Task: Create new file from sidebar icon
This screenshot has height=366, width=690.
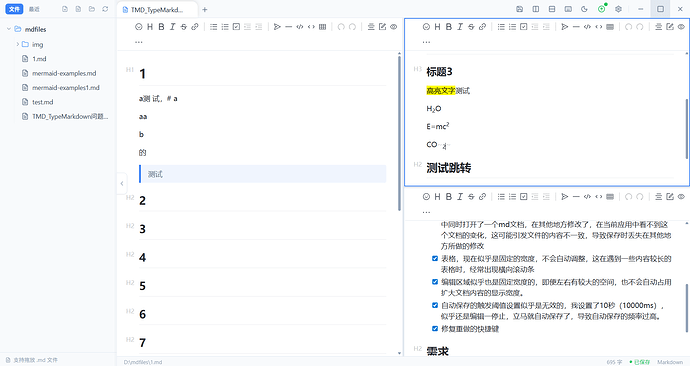Action: coord(65,9)
